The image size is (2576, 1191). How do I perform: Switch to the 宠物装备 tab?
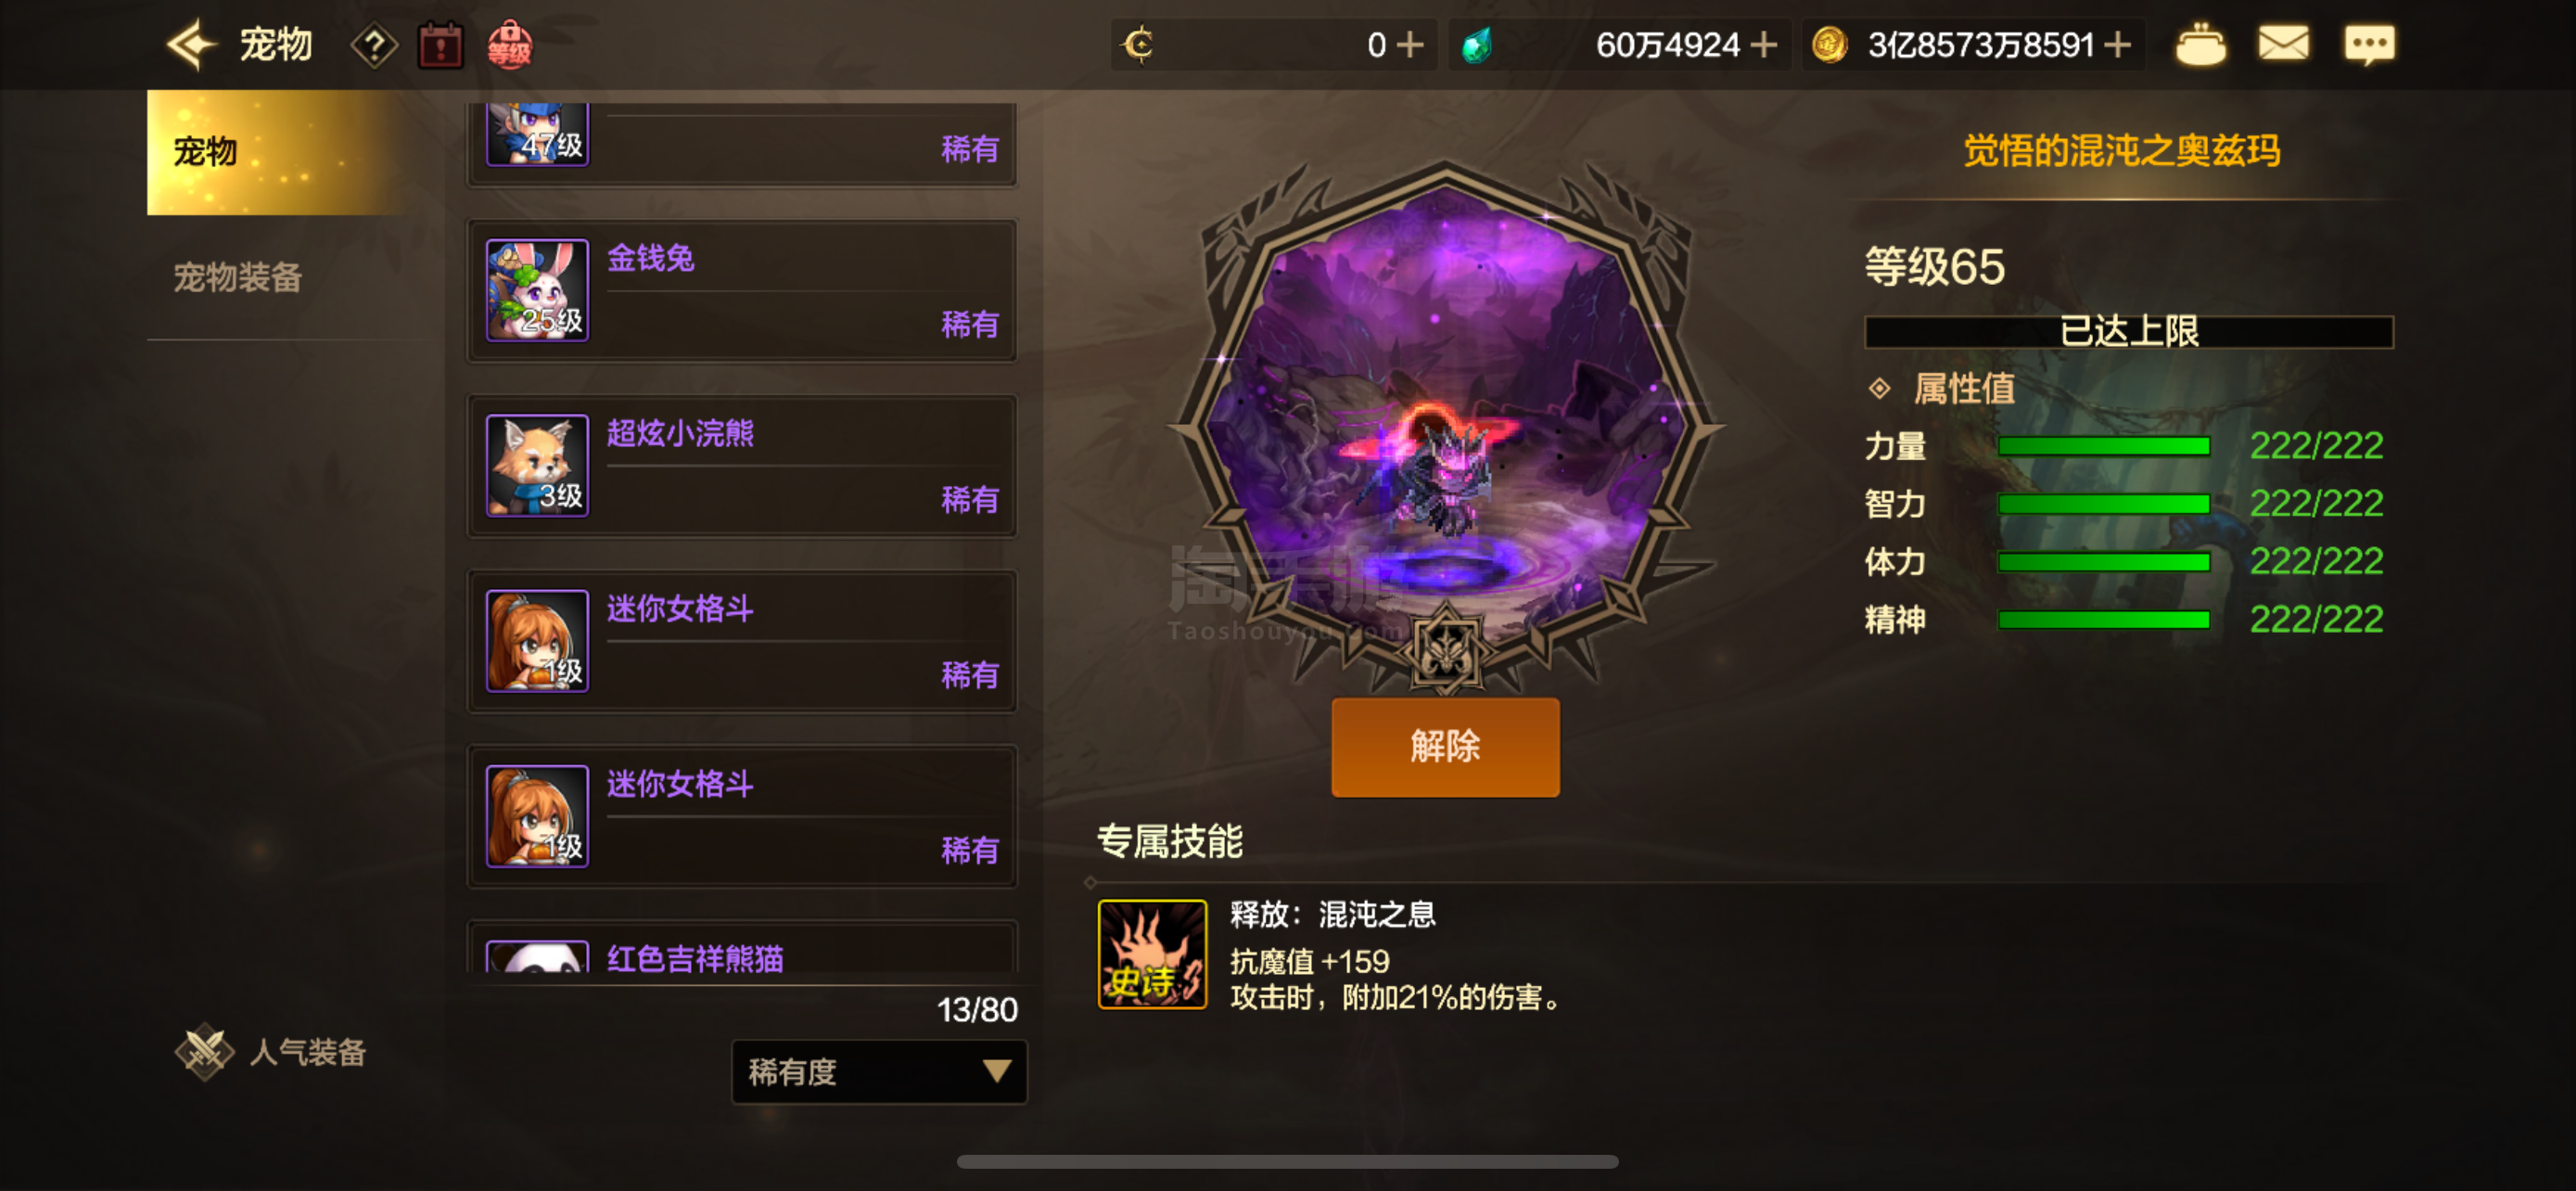238,277
